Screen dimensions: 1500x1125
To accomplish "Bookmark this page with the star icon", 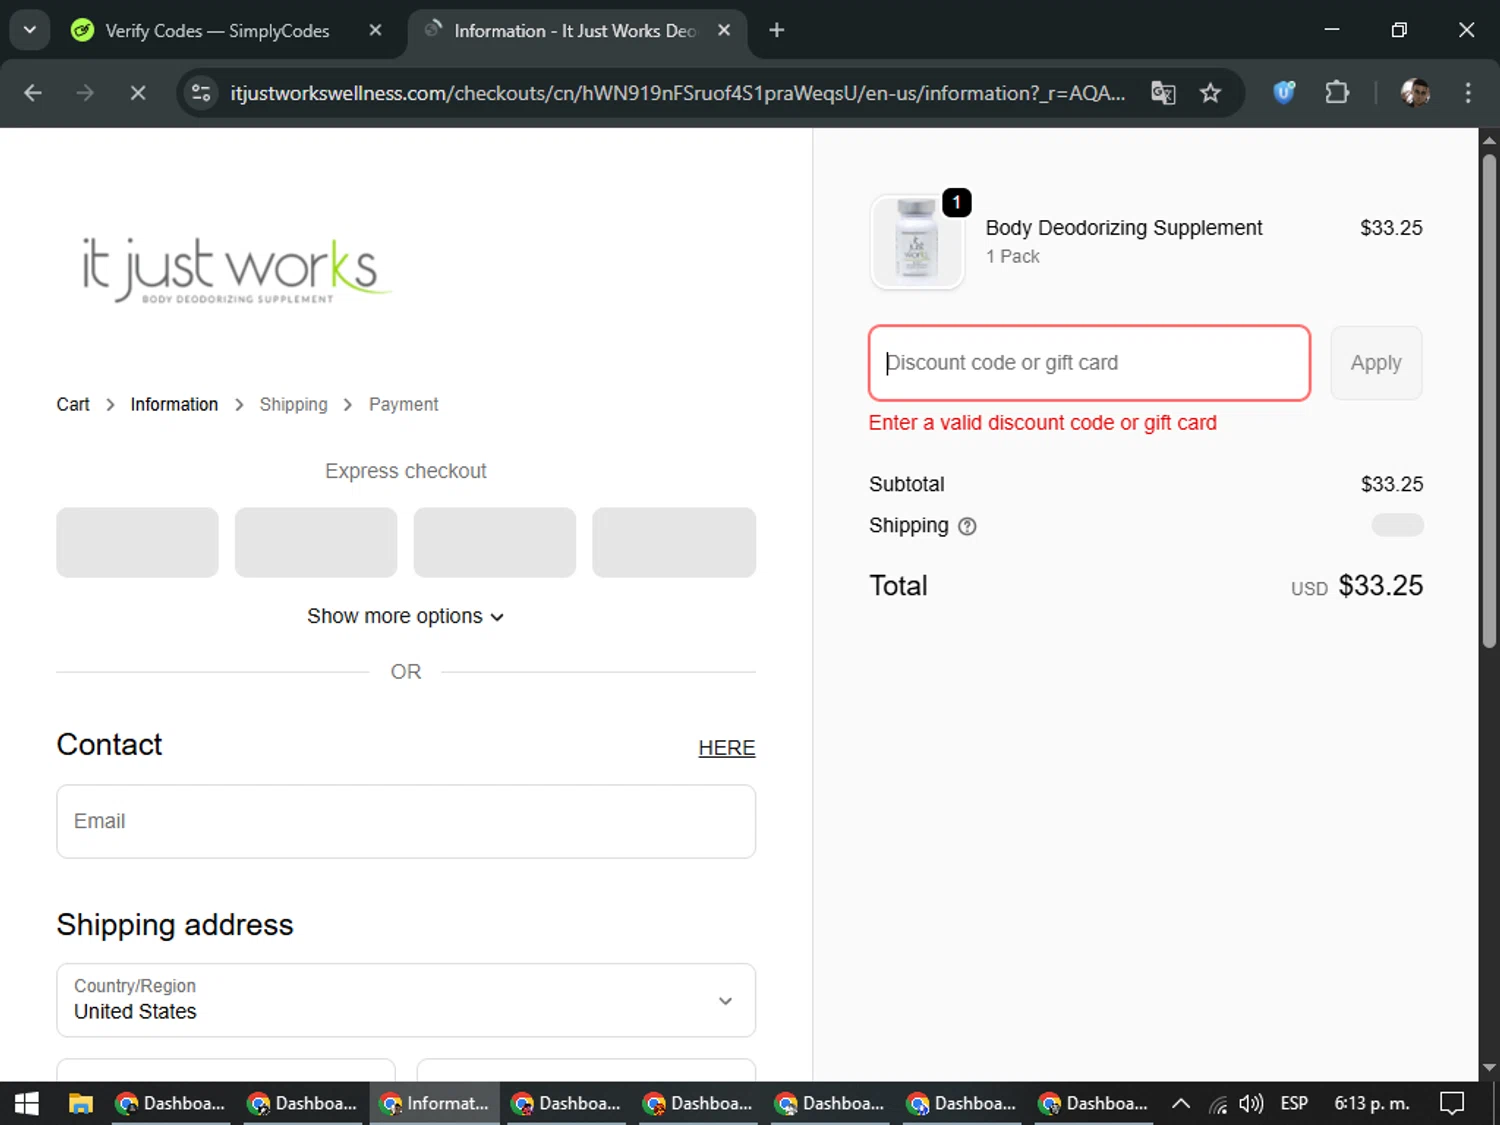I will 1210,93.
